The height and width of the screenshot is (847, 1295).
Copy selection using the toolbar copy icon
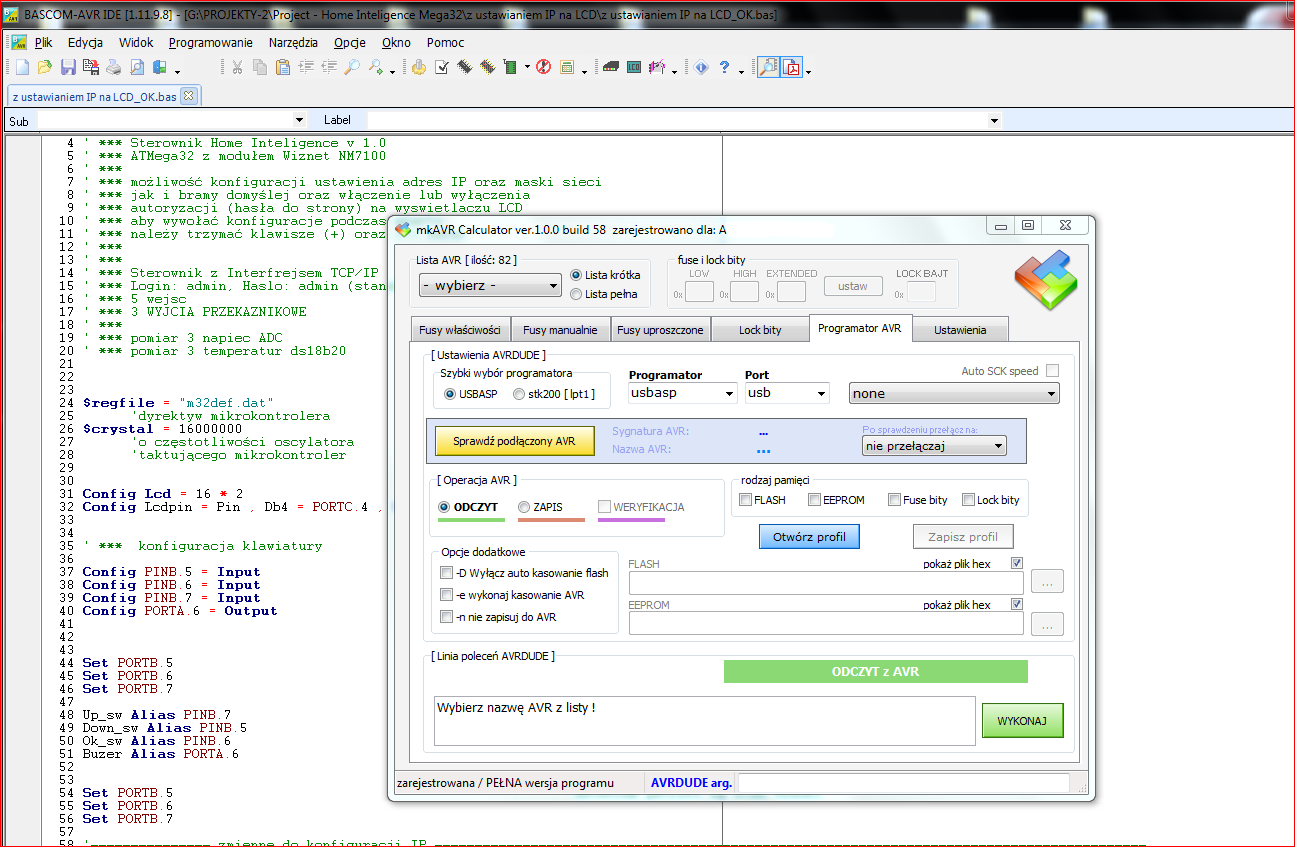(x=260, y=68)
